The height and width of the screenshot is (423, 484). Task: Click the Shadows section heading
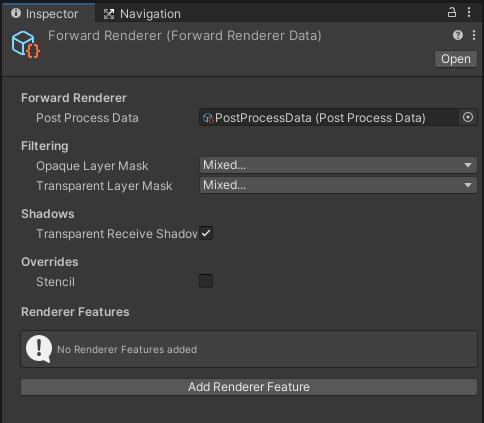click(x=48, y=214)
